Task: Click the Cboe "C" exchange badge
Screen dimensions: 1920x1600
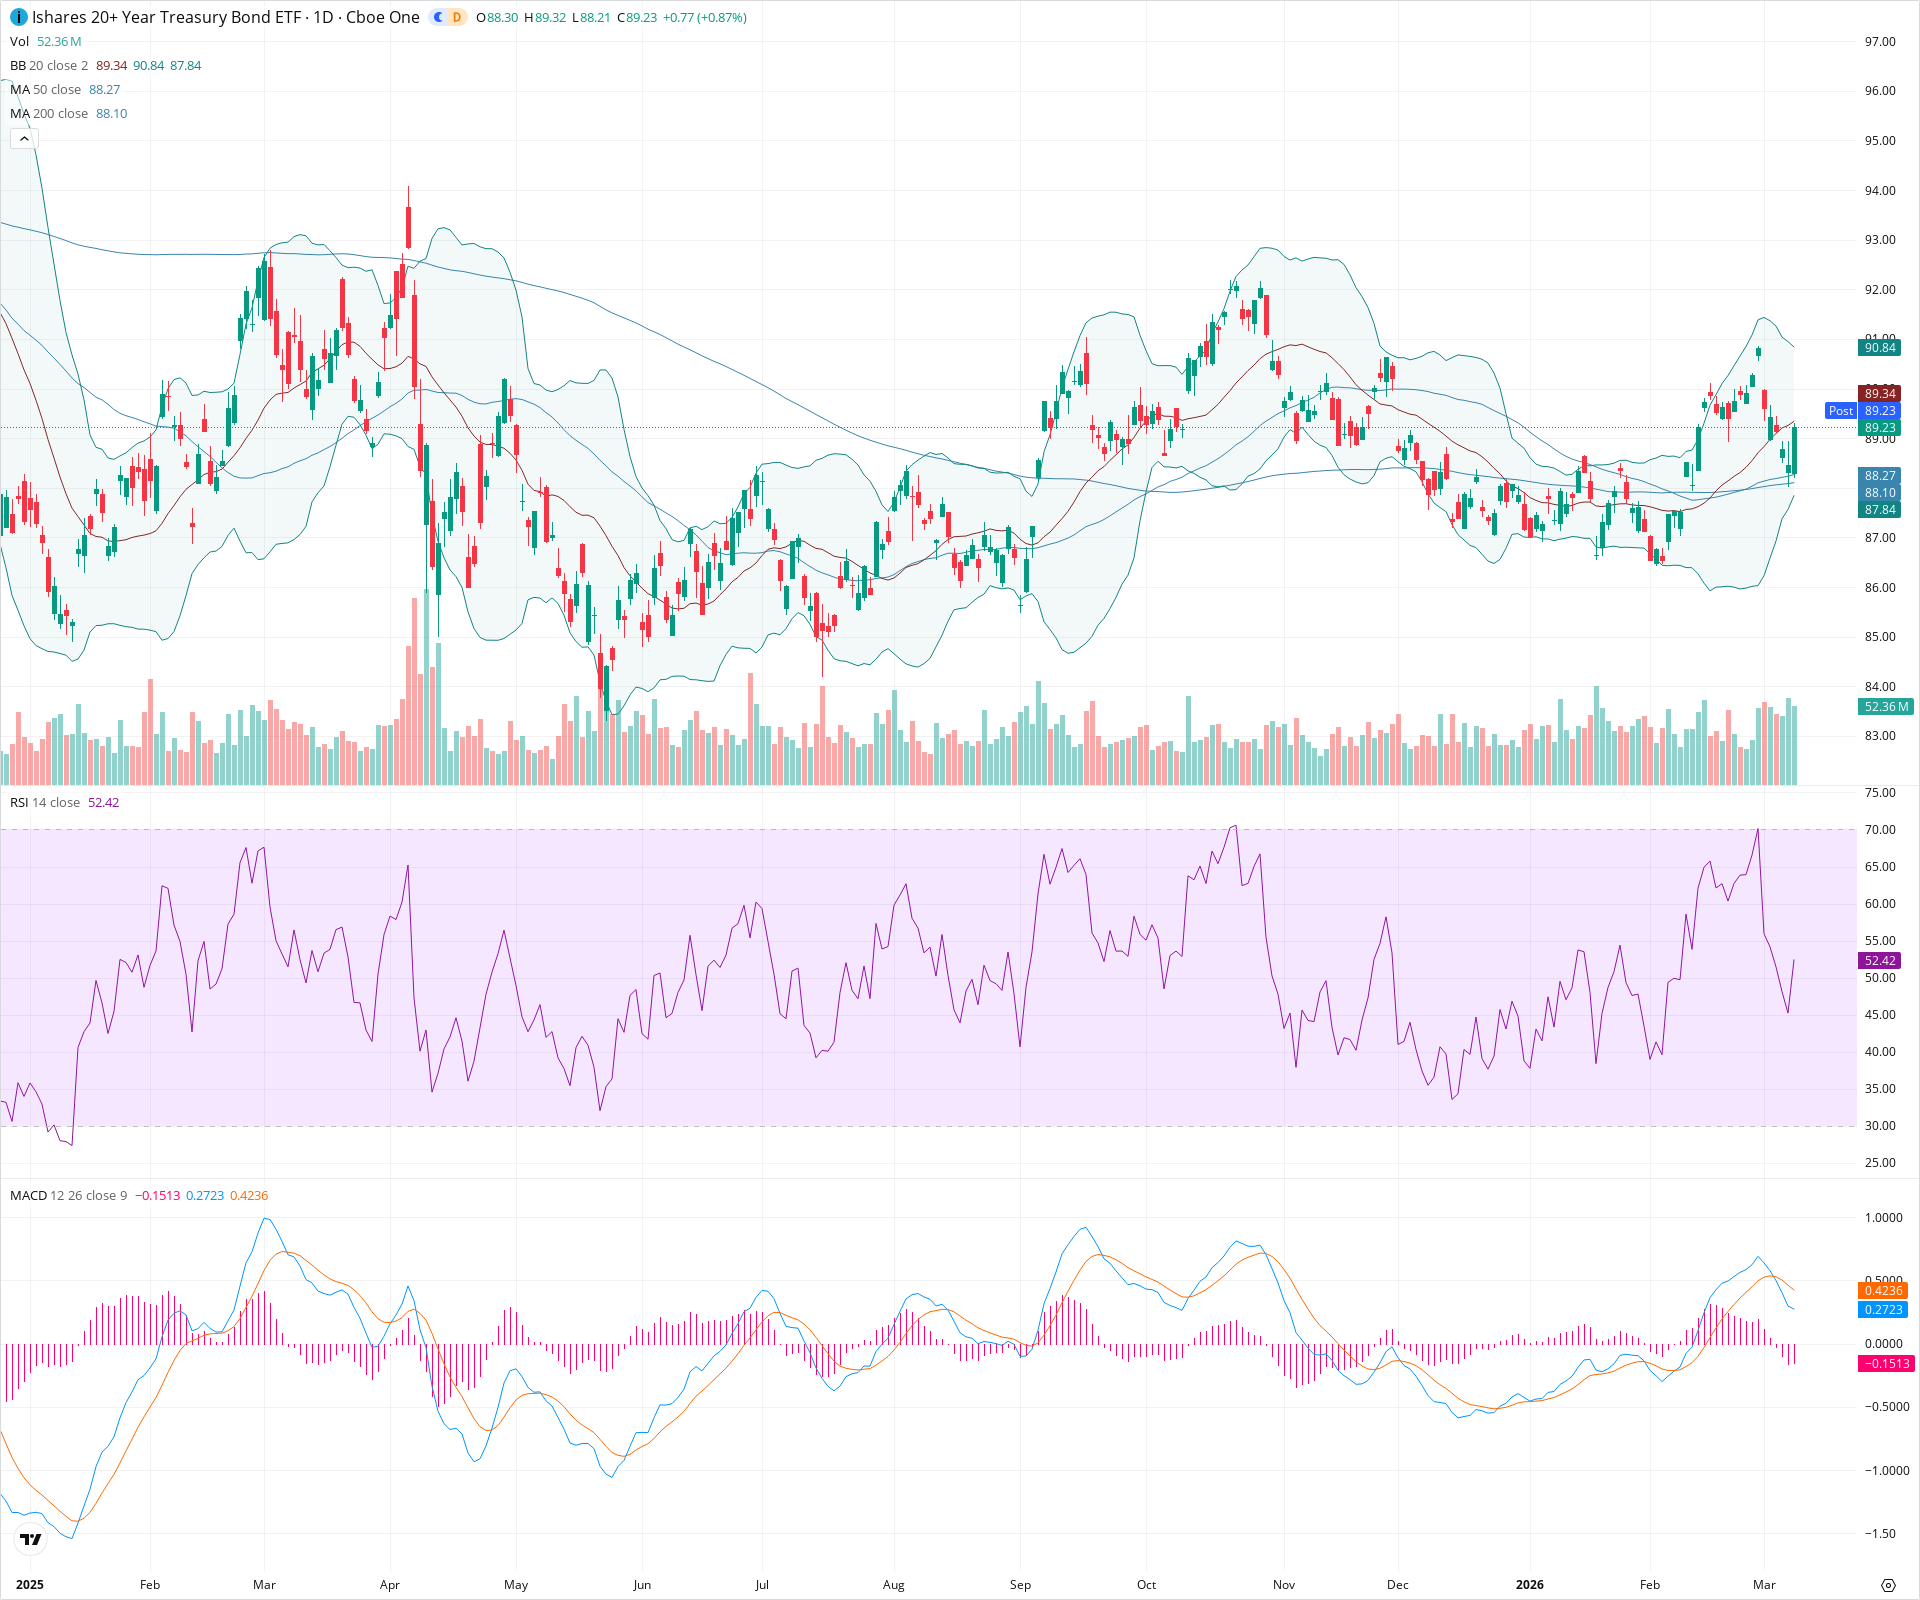Action: click(x=437, y=17)
